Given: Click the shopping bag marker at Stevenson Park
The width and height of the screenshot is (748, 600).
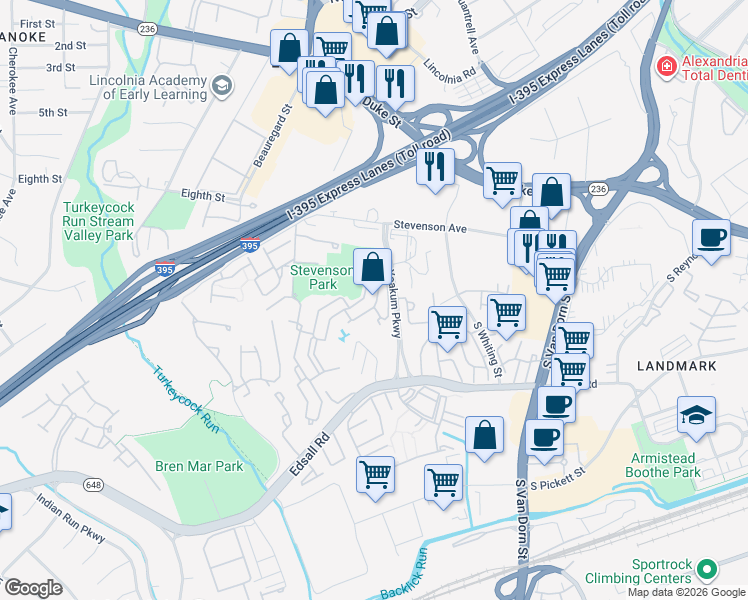Looking at the screenshot, I should (373, 270).
